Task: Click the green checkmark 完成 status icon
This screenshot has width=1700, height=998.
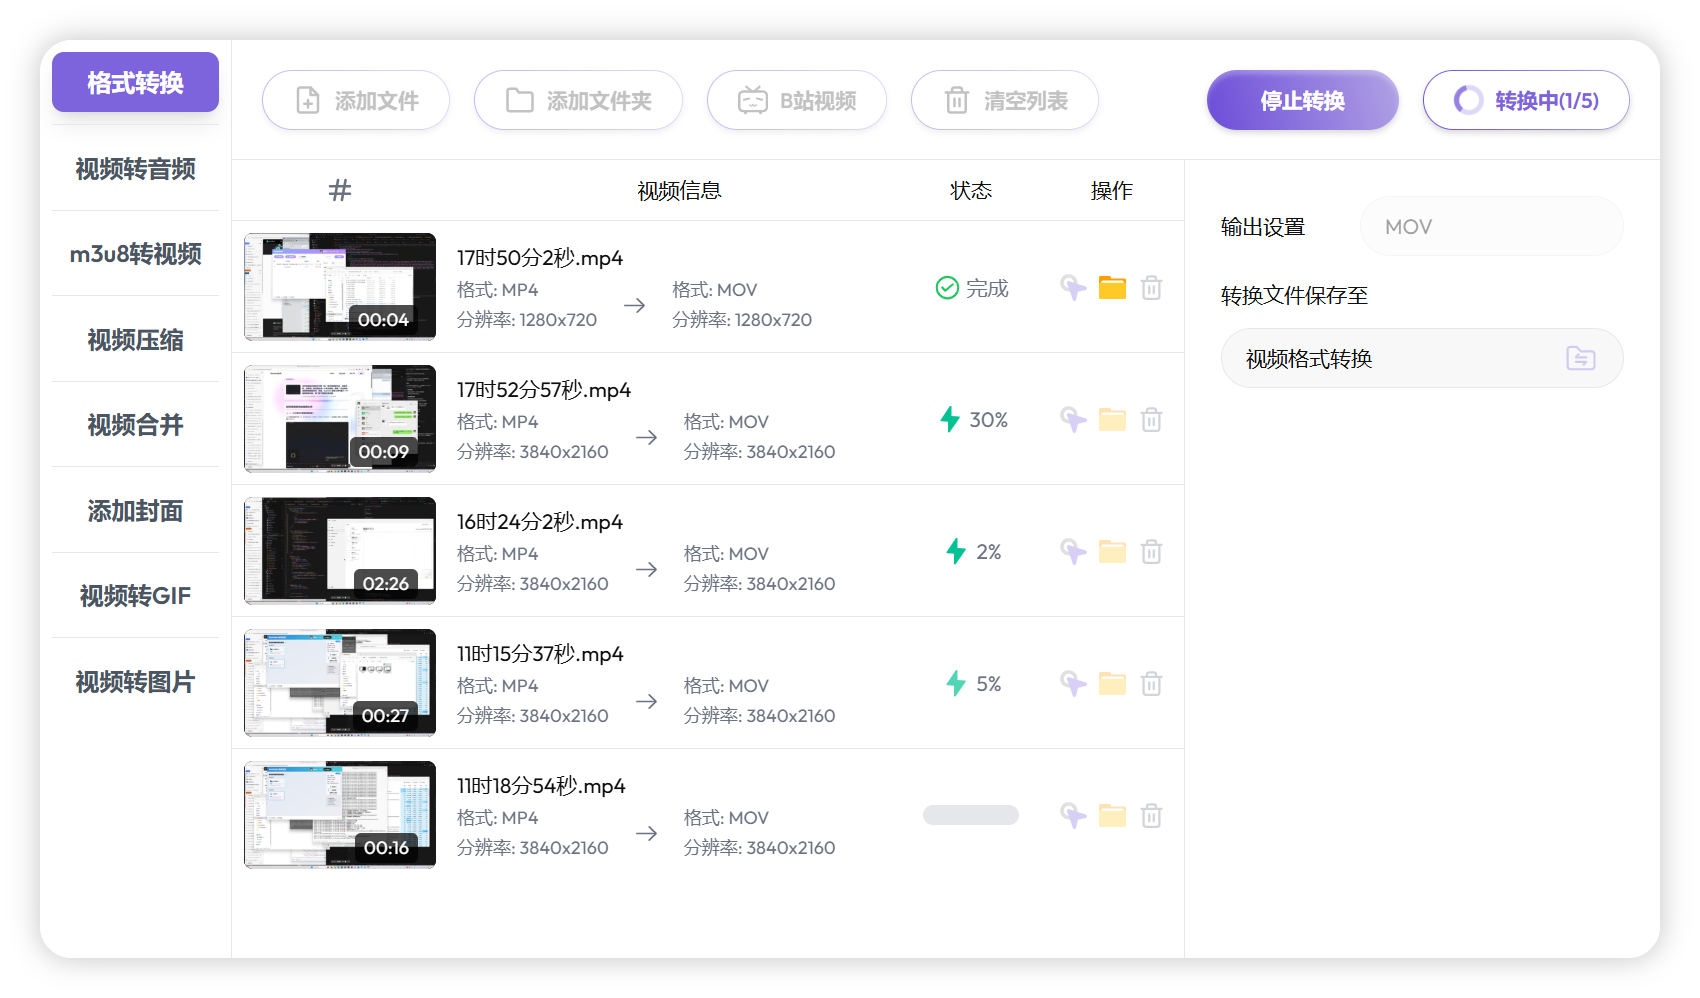Action: pyautogui.click(x=946, y=288)
